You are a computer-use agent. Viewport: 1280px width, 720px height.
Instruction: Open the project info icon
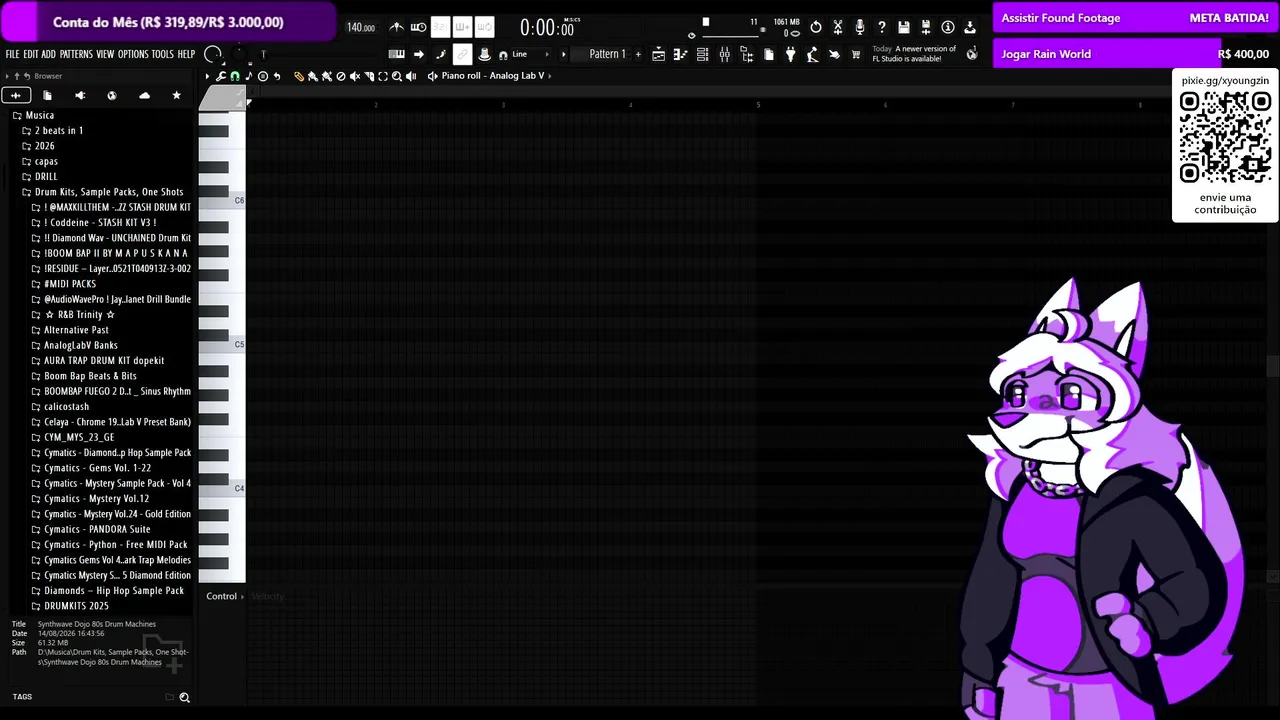[948, 27]
